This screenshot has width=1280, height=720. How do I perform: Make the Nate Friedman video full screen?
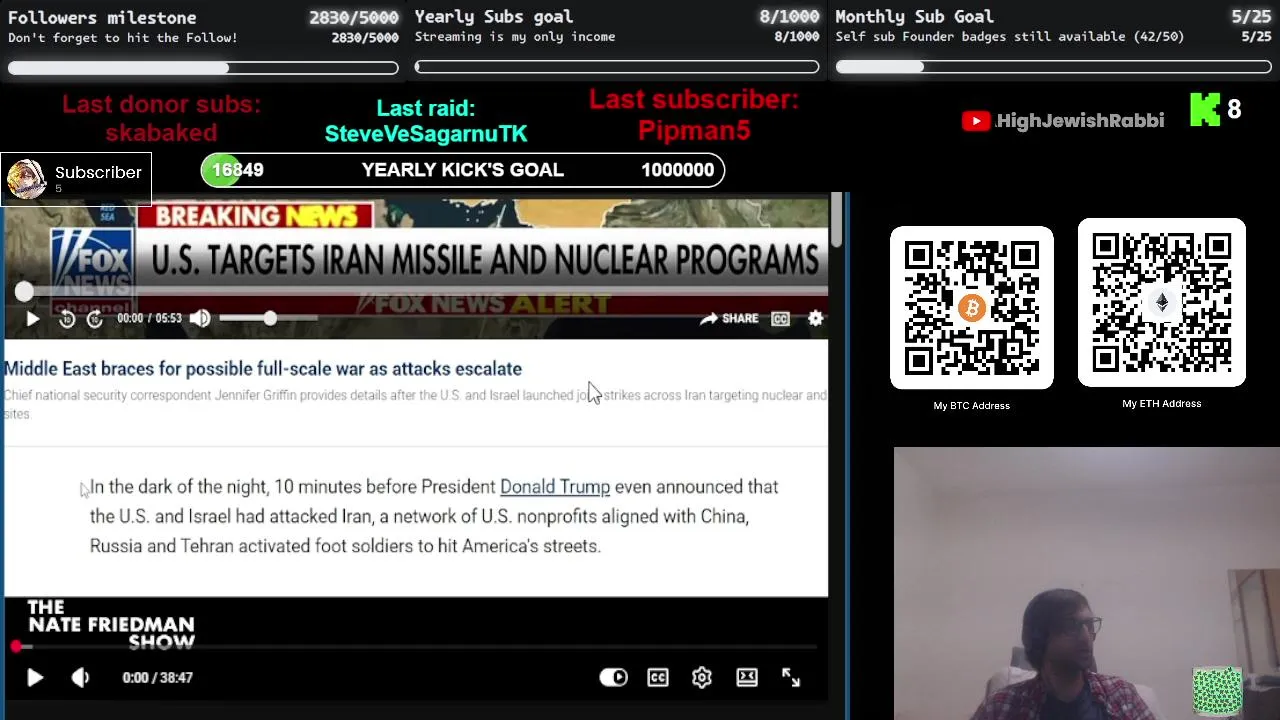791,677
